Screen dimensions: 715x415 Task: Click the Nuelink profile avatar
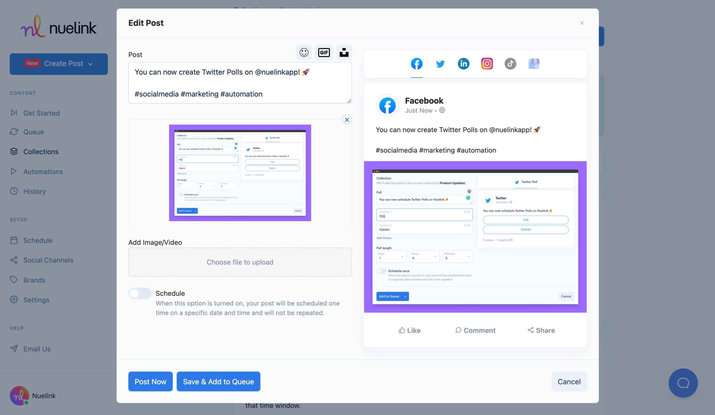20,396
